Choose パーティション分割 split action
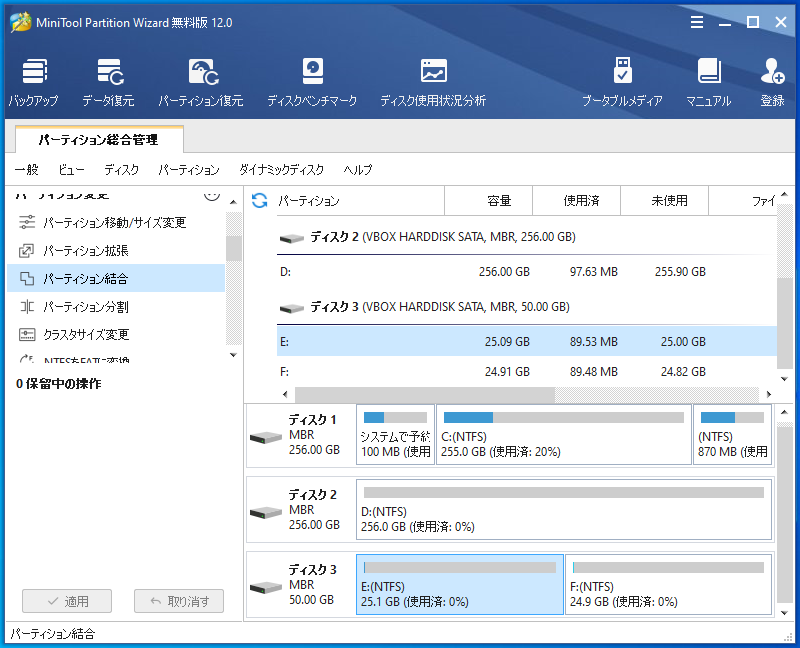The width and height of the screenshot is (800, 648). [115, 307]
